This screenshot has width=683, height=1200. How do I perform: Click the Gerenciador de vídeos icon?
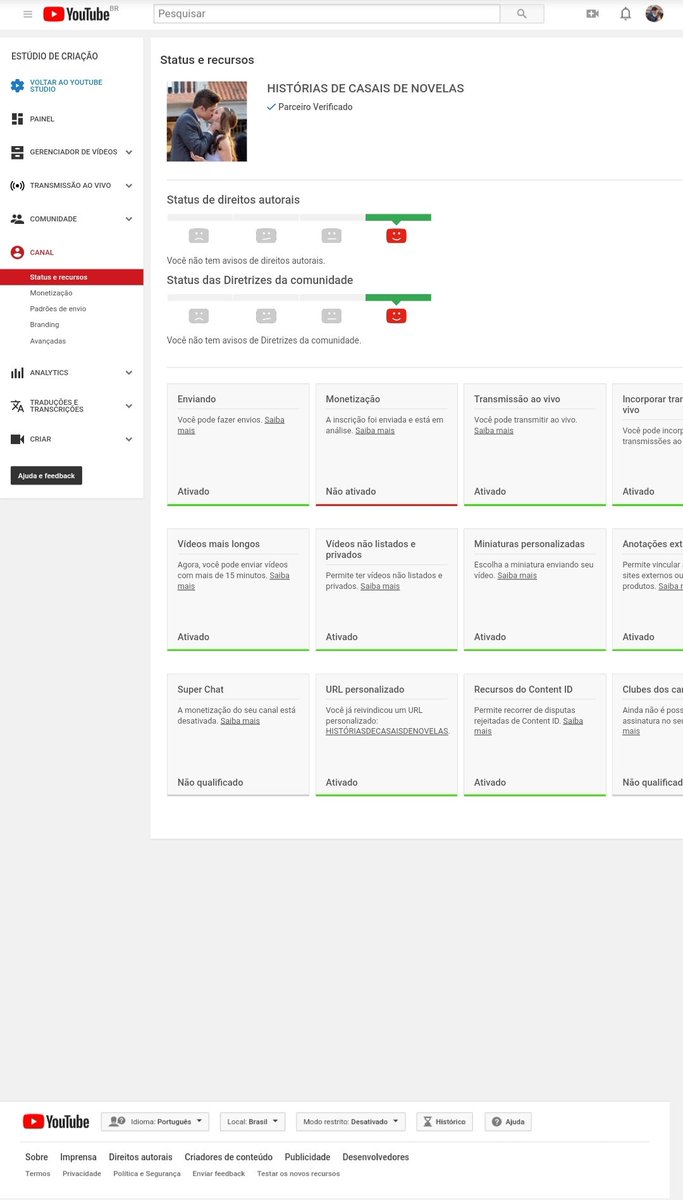(x=17, y=152)
